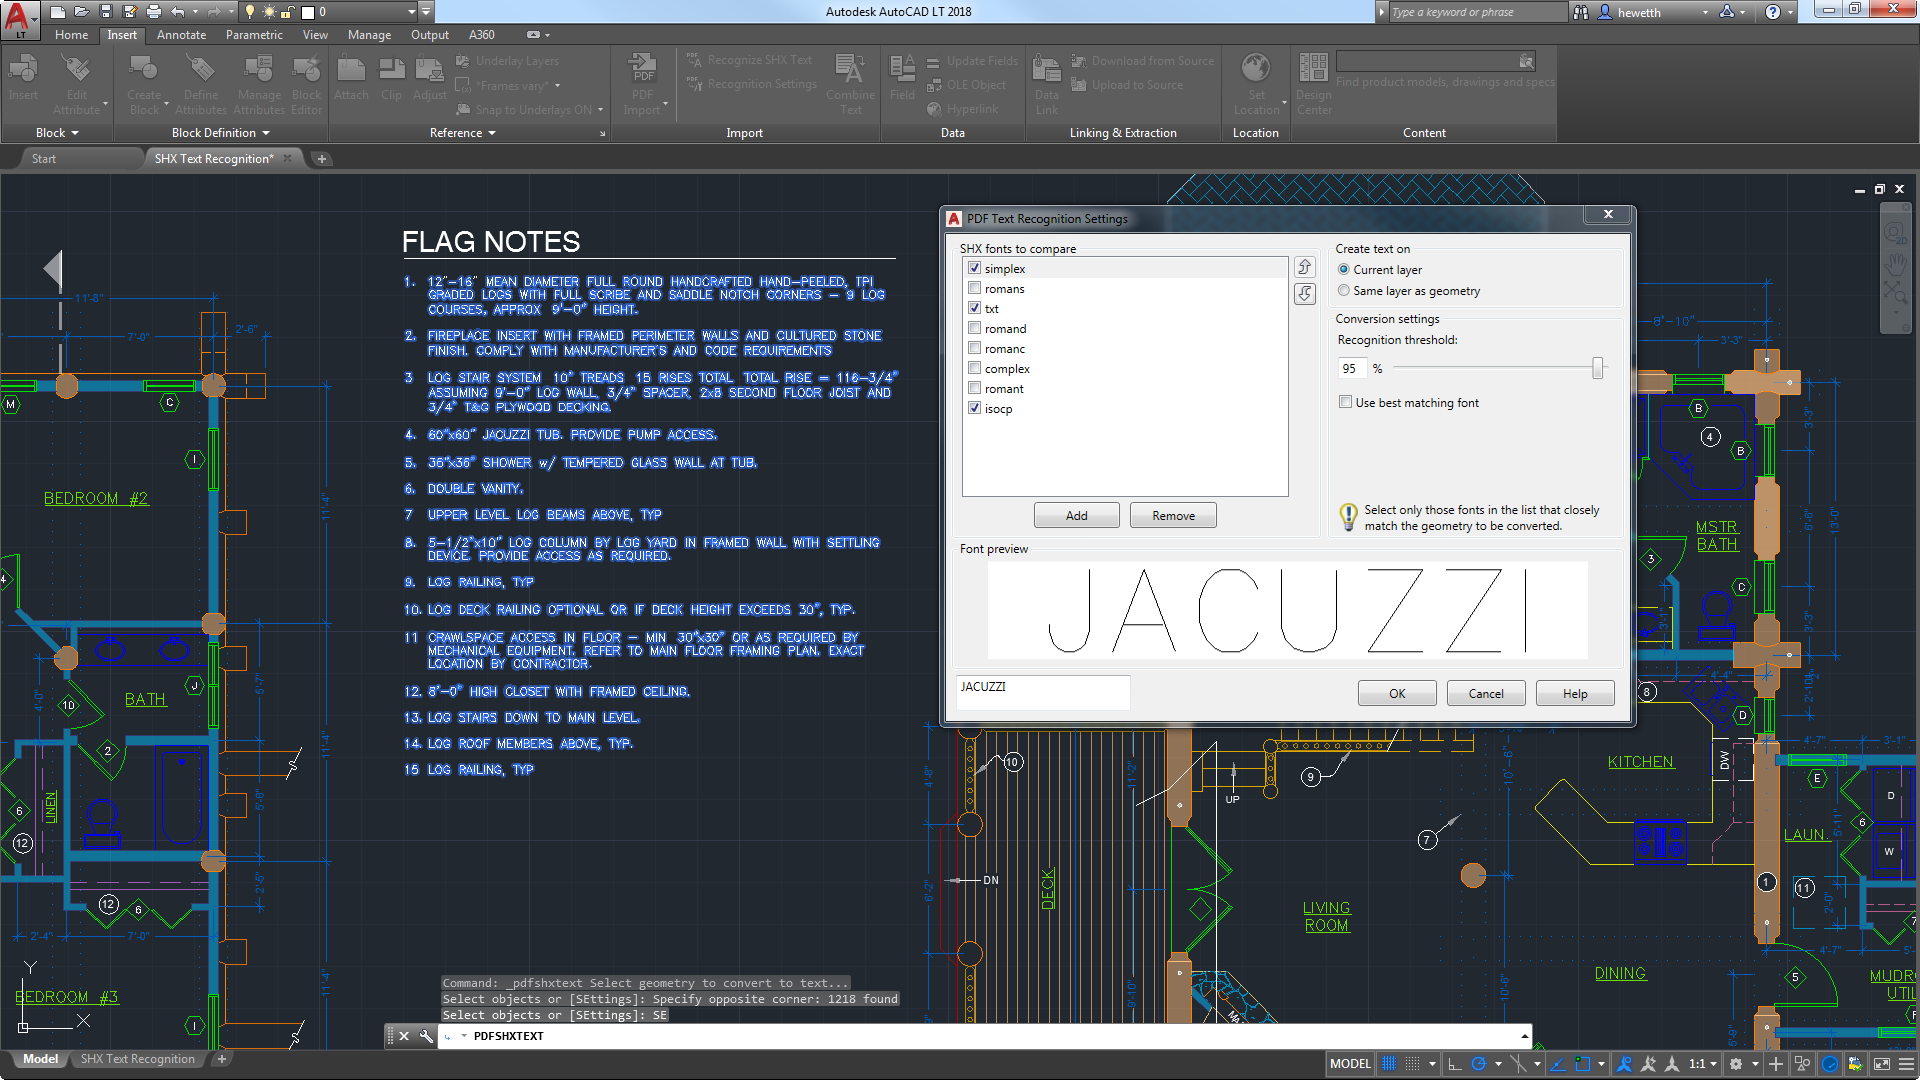Insert a Field

(x=902, y=80)
